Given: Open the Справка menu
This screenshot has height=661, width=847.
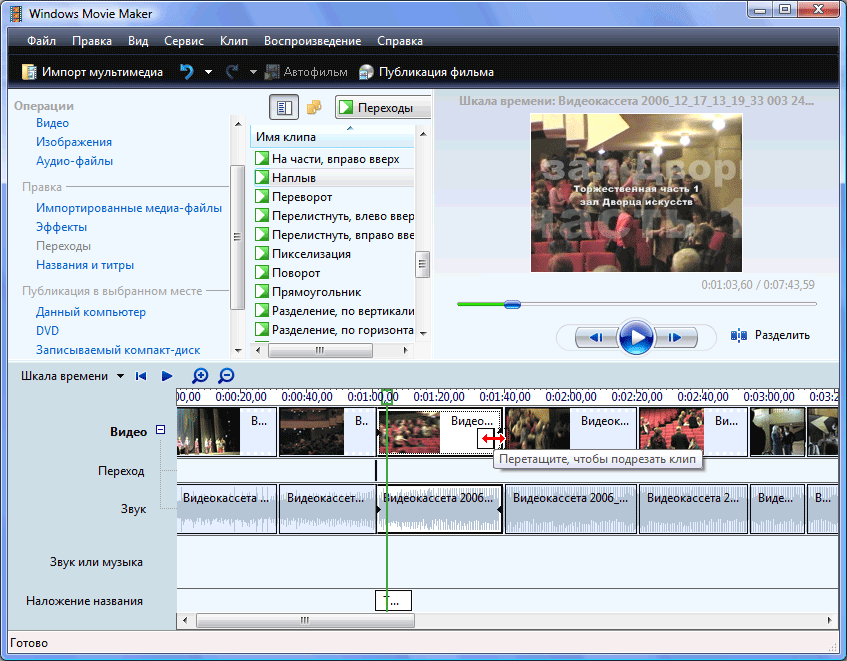Looking at the screenshot, I should [400, 41].
